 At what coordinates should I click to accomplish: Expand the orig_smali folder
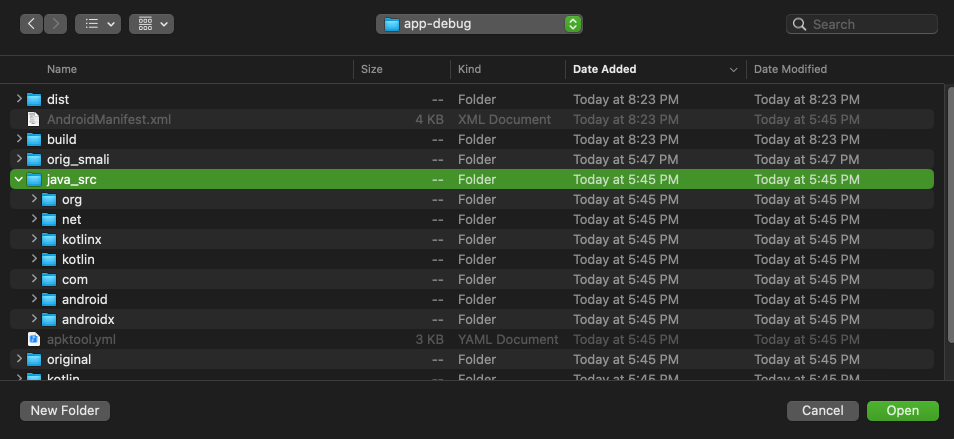[19, 159]
